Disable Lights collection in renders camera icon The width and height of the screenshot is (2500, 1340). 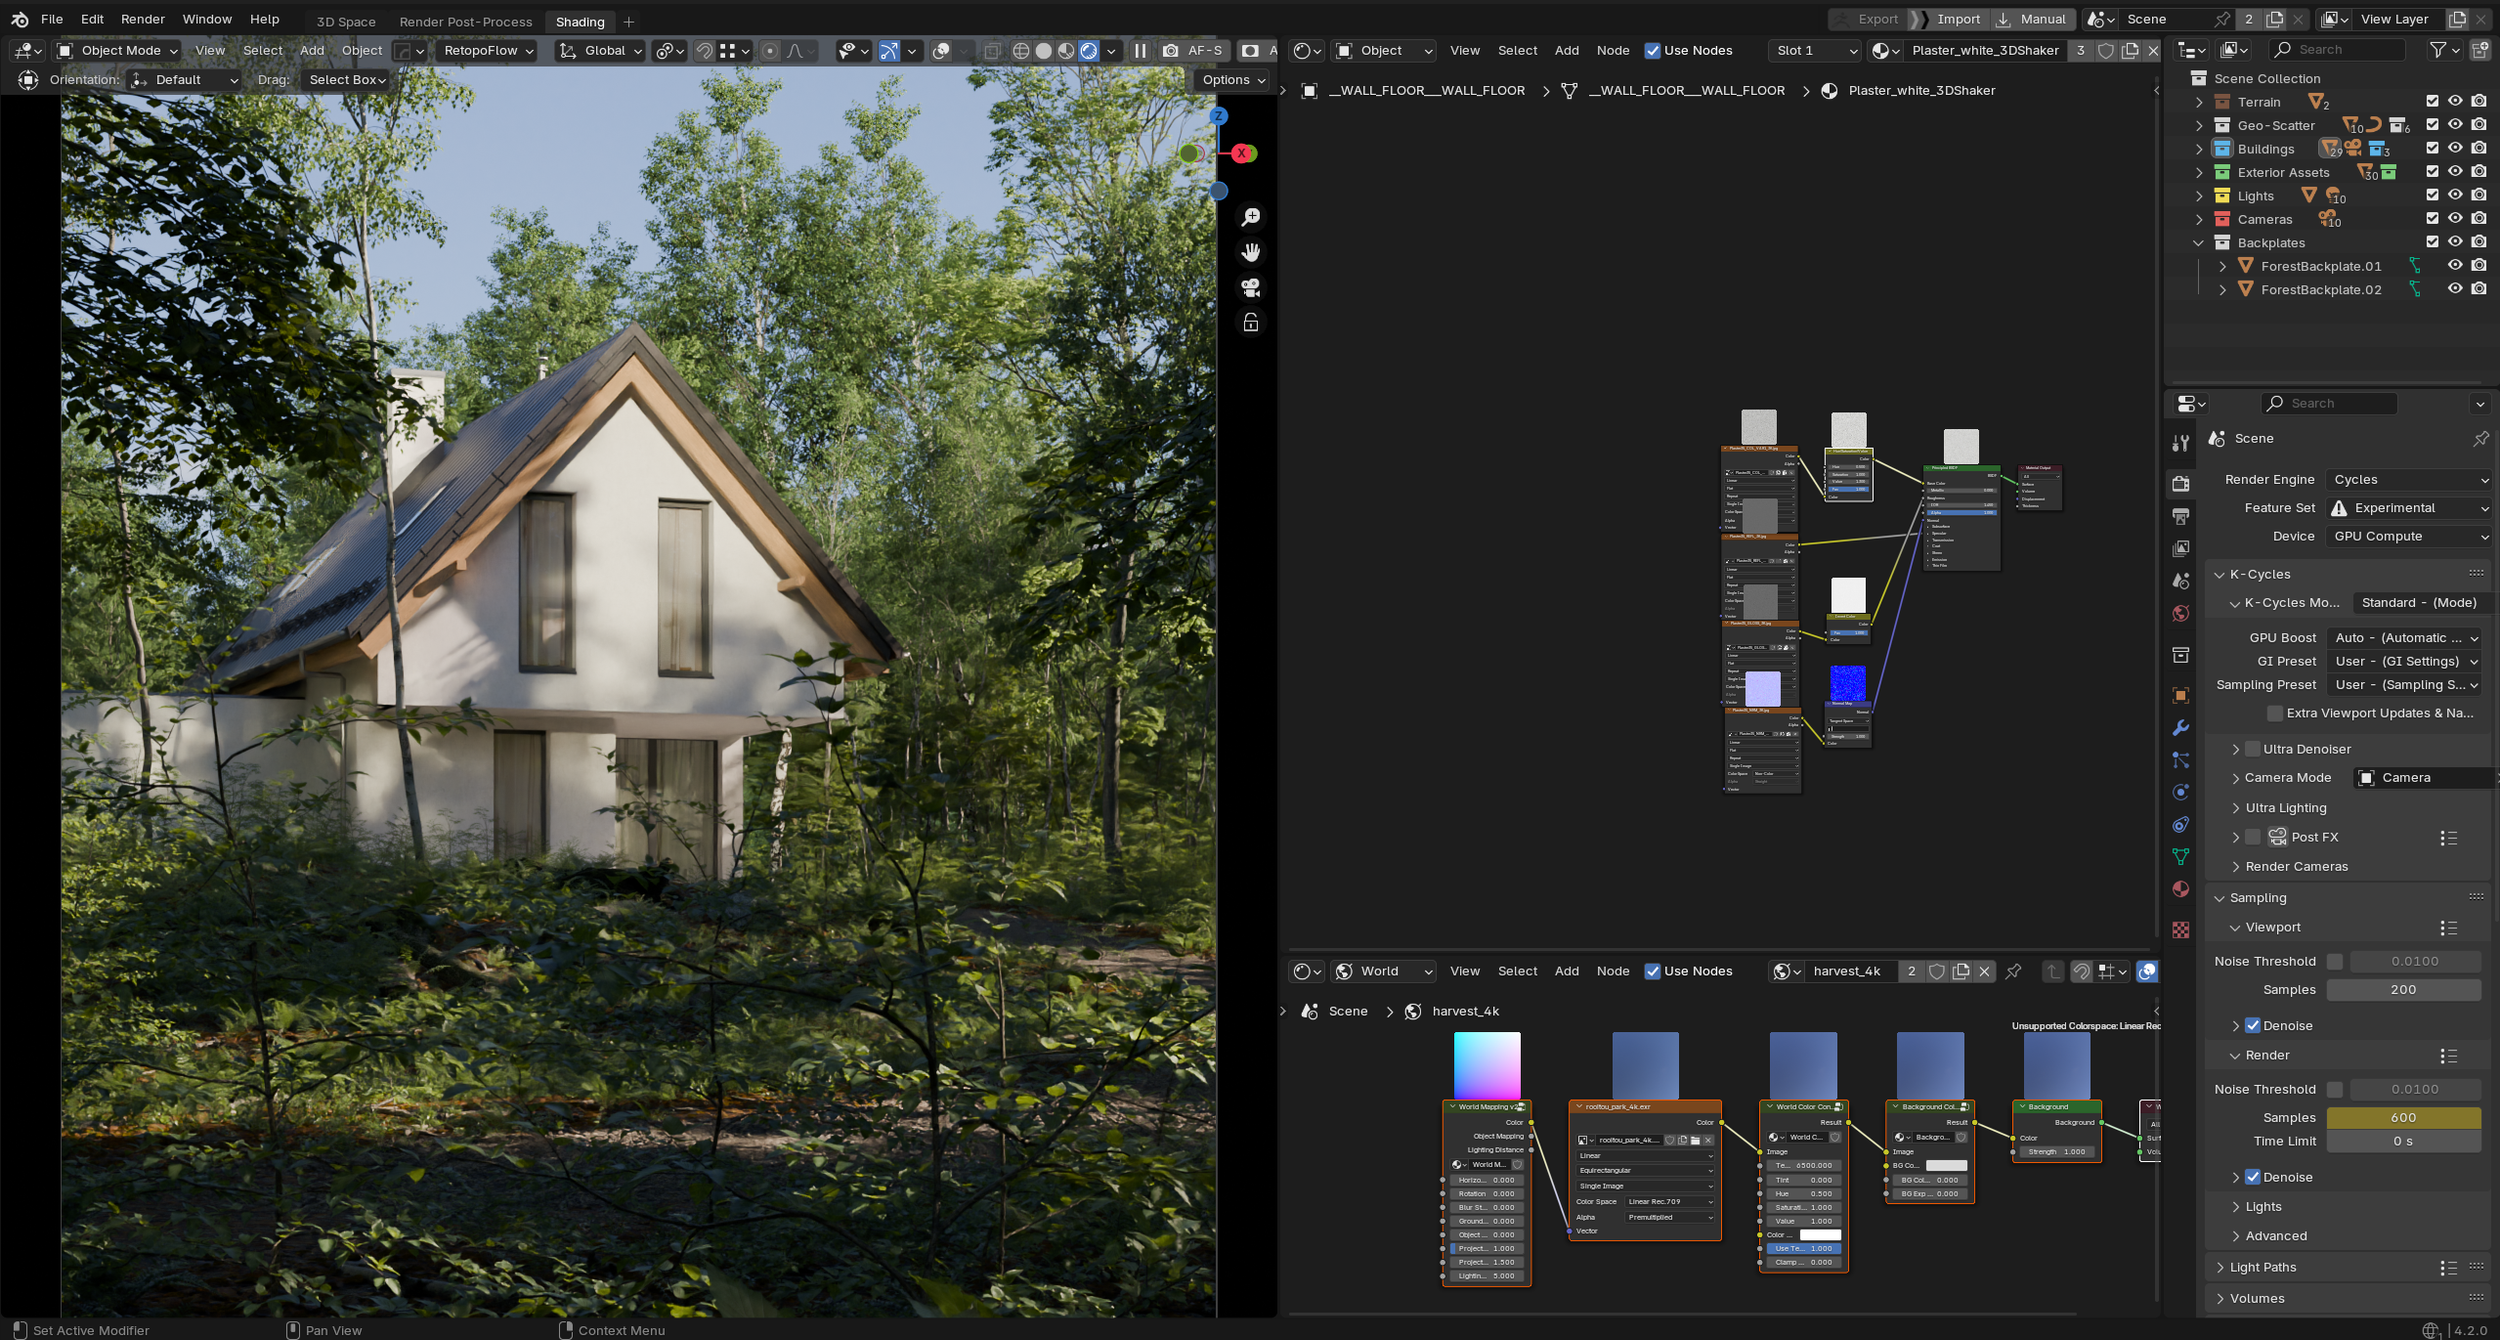(x=2479, y=195)
